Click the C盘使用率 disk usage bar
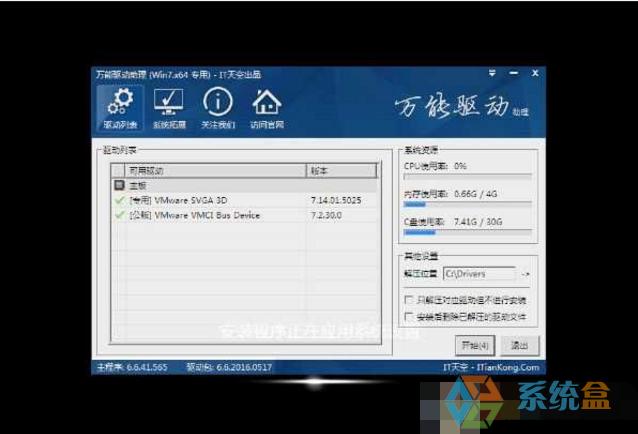 tap(466, 232)
